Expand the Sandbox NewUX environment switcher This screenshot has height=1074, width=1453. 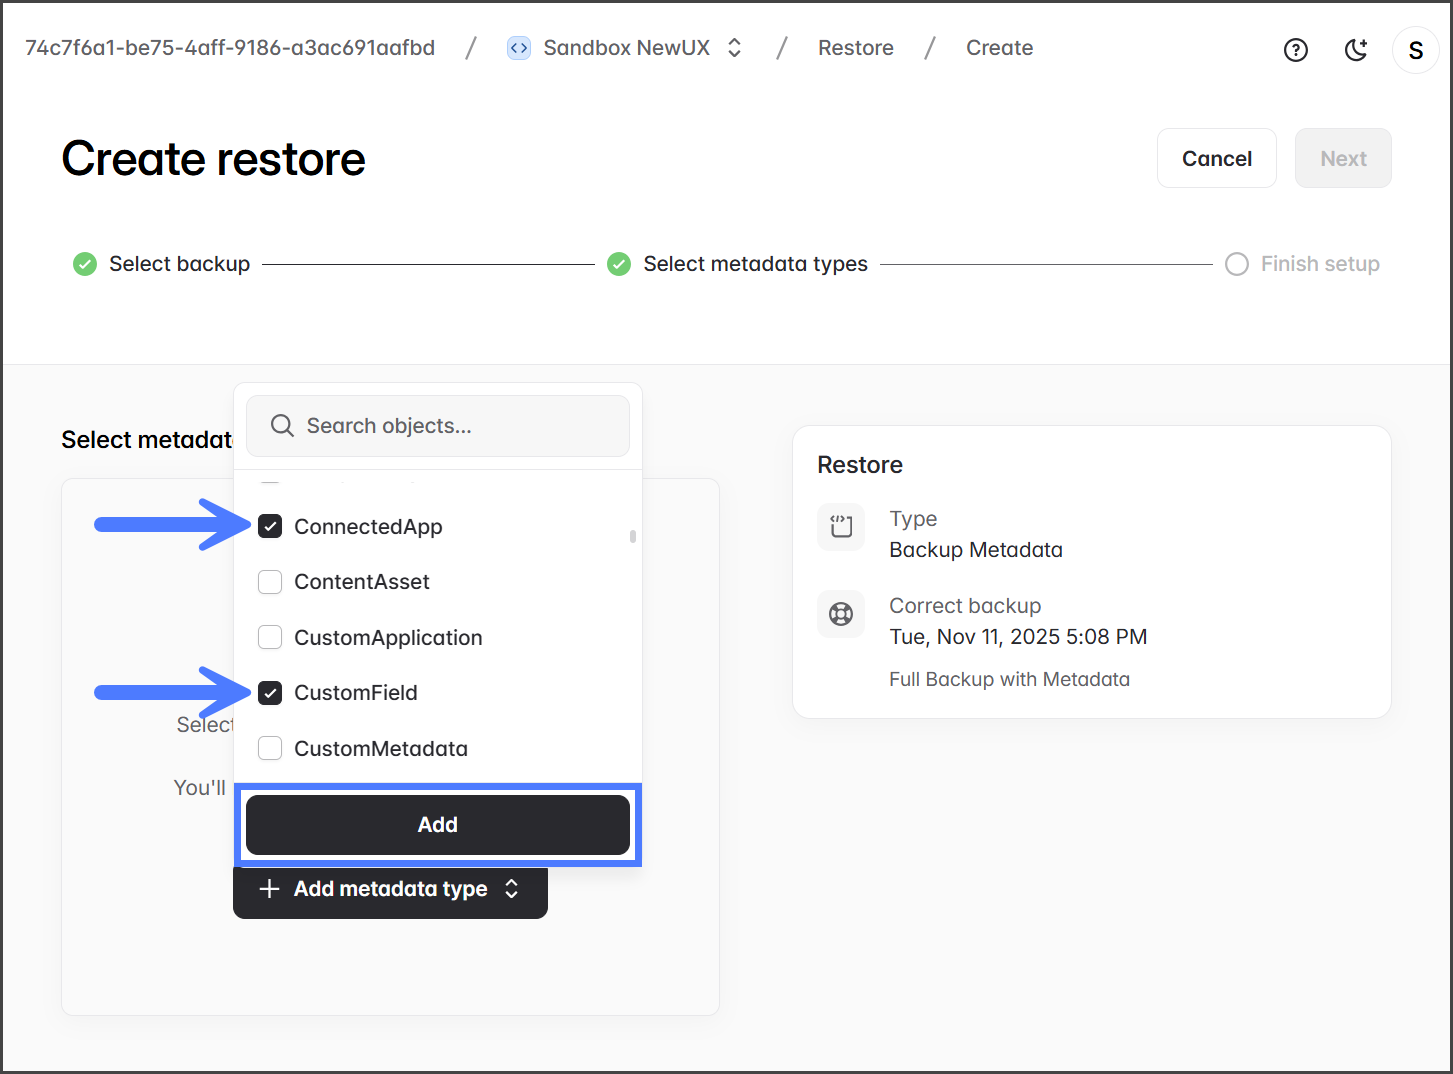734,48
